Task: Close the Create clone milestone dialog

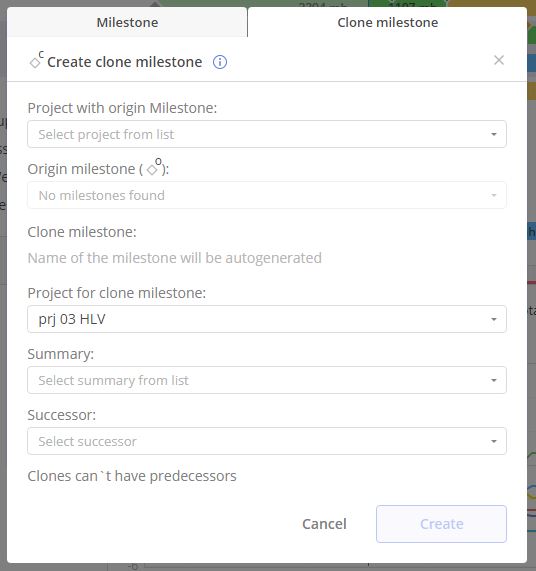Action: pyautogui.click(x=499, y=60)
